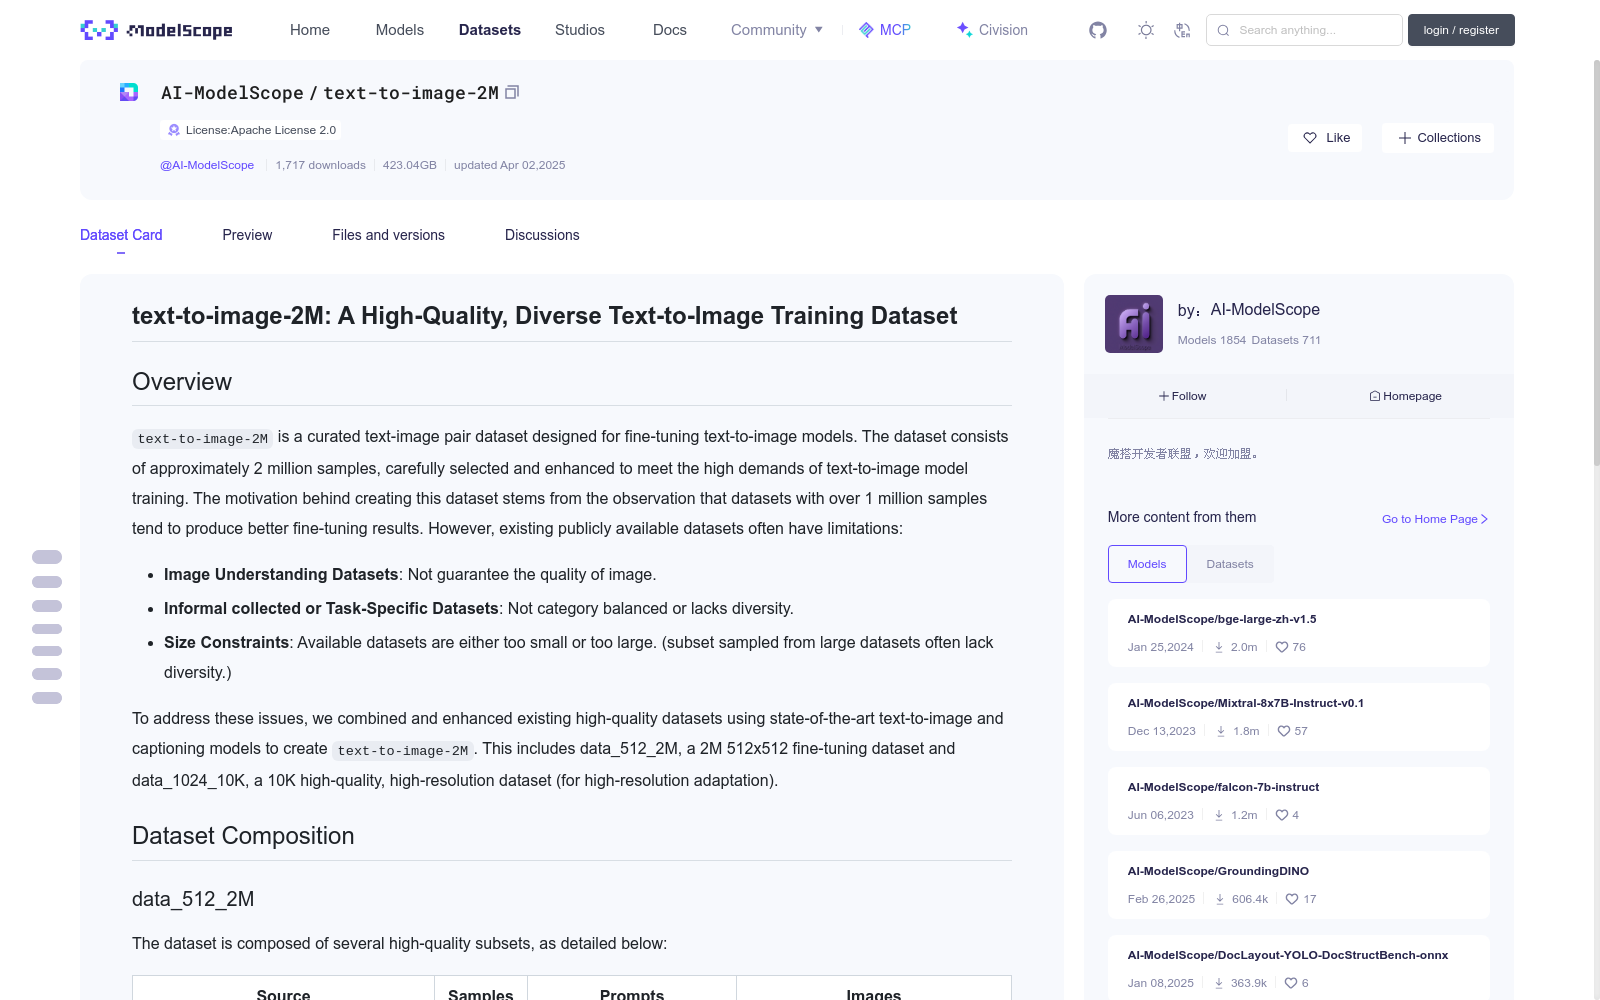Switch to Datasets tab in More content
1600x1000 pixels.
tap(1230, 564)
